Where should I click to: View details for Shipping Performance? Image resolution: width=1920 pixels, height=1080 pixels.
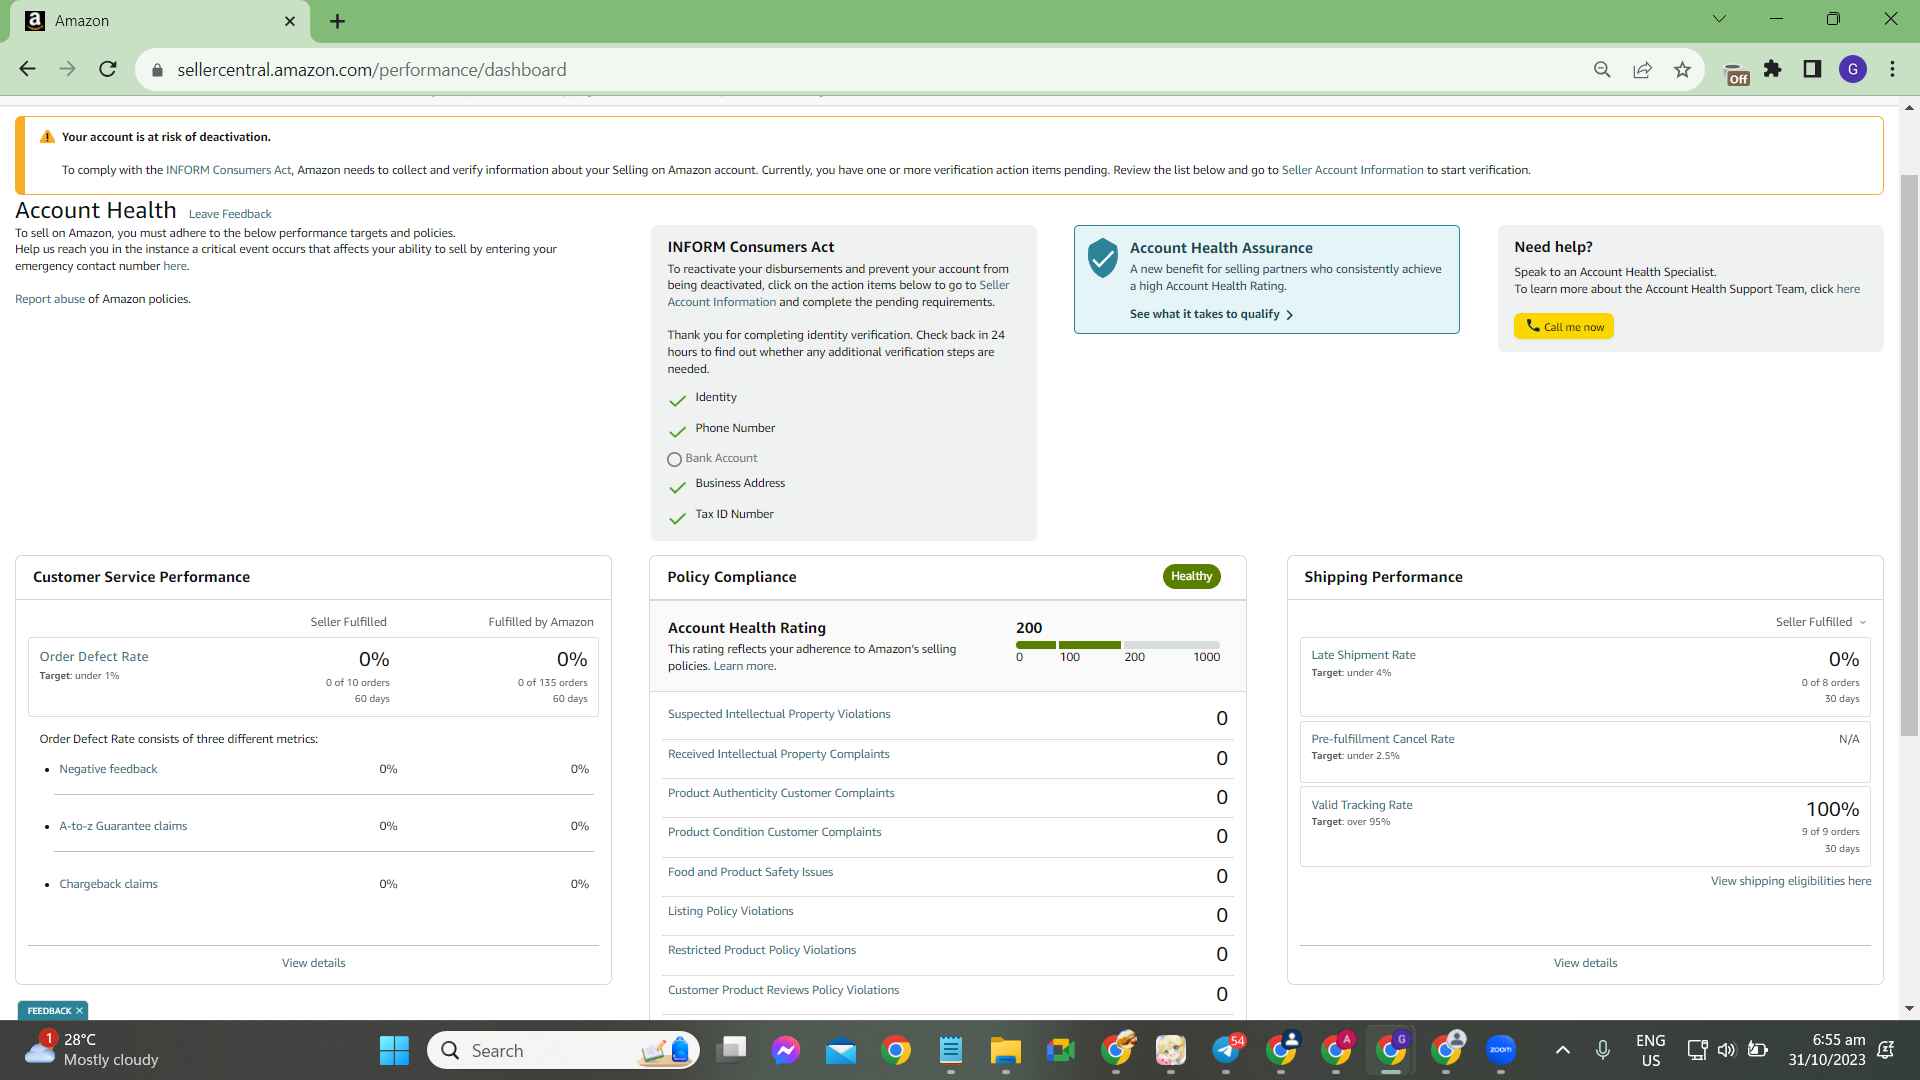(x=1585, y=963)
